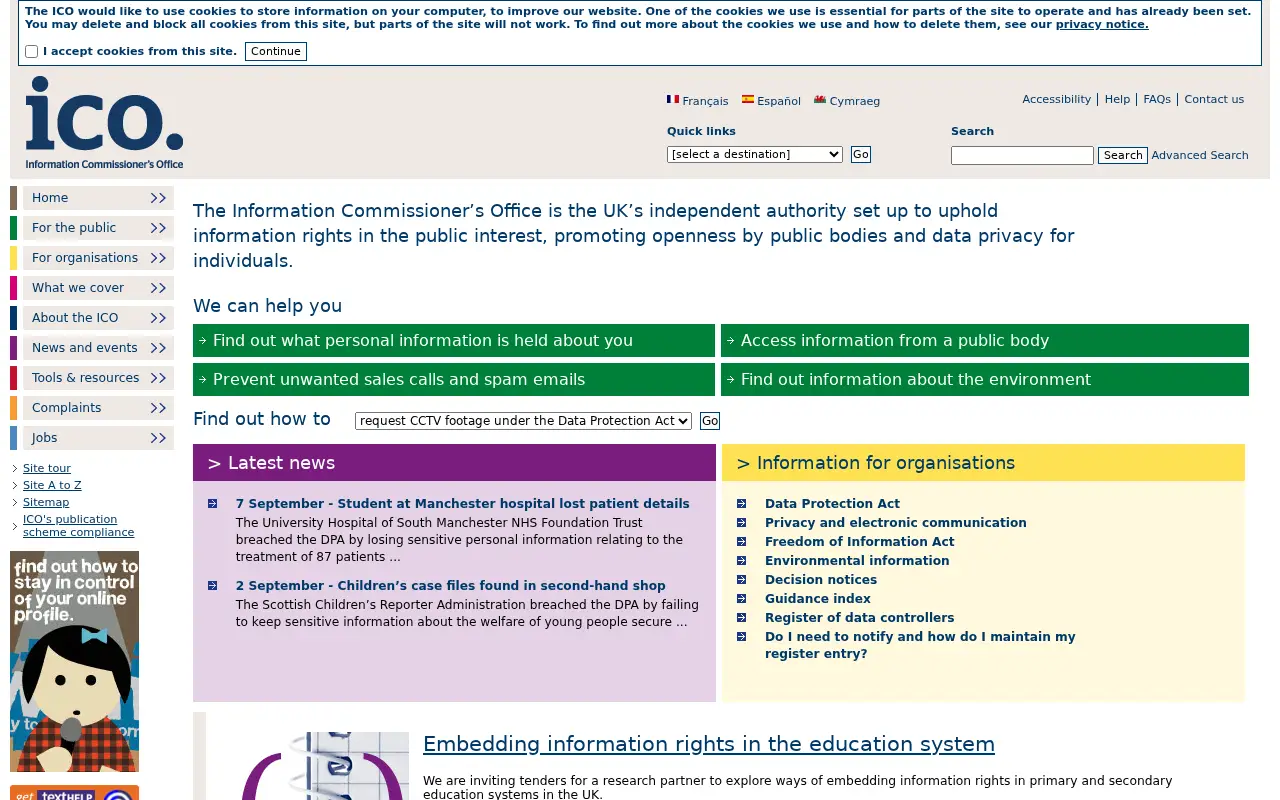Open 2 September children's case files article
Image resolution: width=1280 pixels, height=800 pixels.
(450, 586)
